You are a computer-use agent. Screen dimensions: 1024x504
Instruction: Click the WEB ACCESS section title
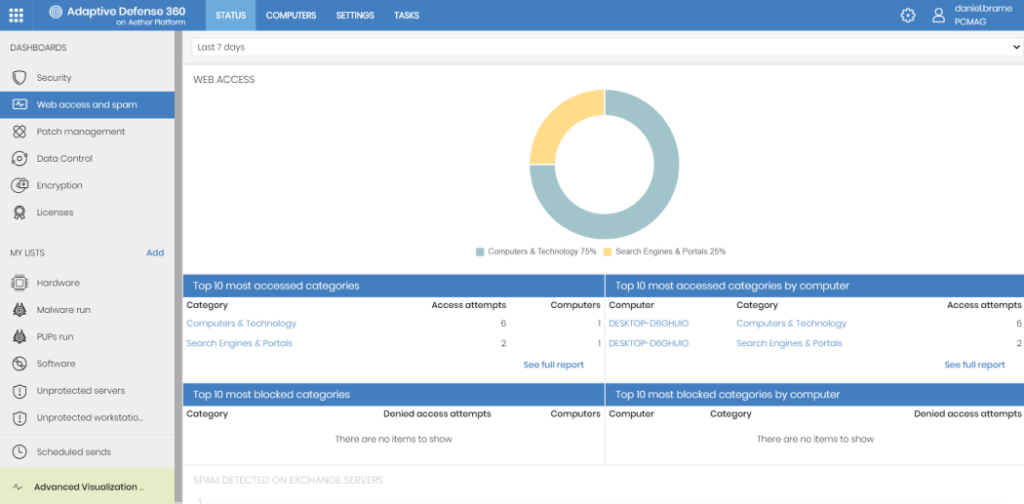[224, 80]
